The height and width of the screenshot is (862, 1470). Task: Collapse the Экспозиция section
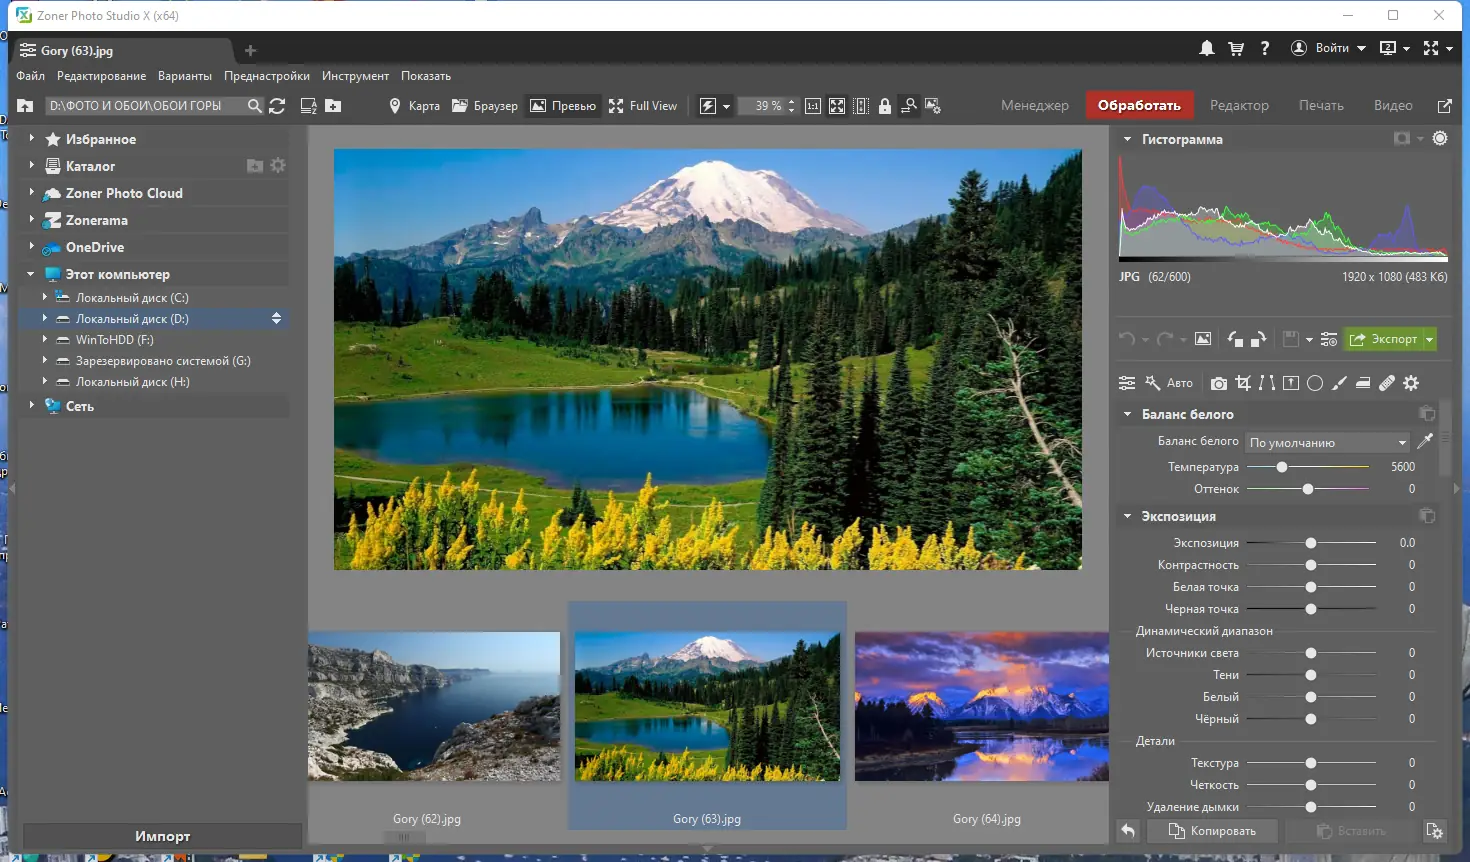pos(1127,516)
